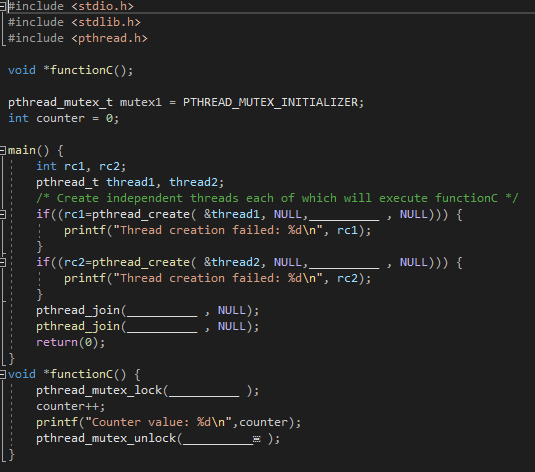Click the 'counter++;' statement
Viewport: 535px width, 472px height.
pyautogui.click(x=71, y=406)
